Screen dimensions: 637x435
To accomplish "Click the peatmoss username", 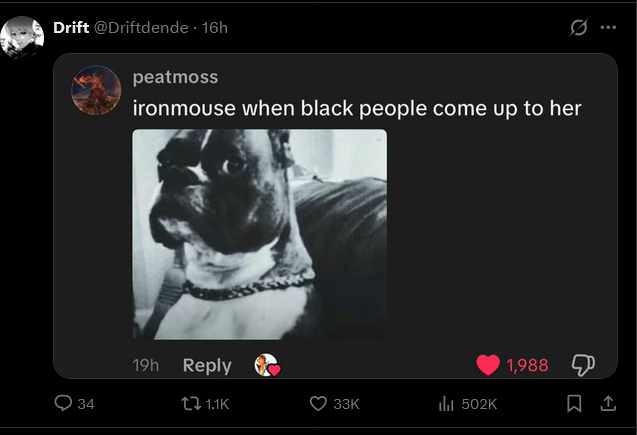I will (176, 77).
